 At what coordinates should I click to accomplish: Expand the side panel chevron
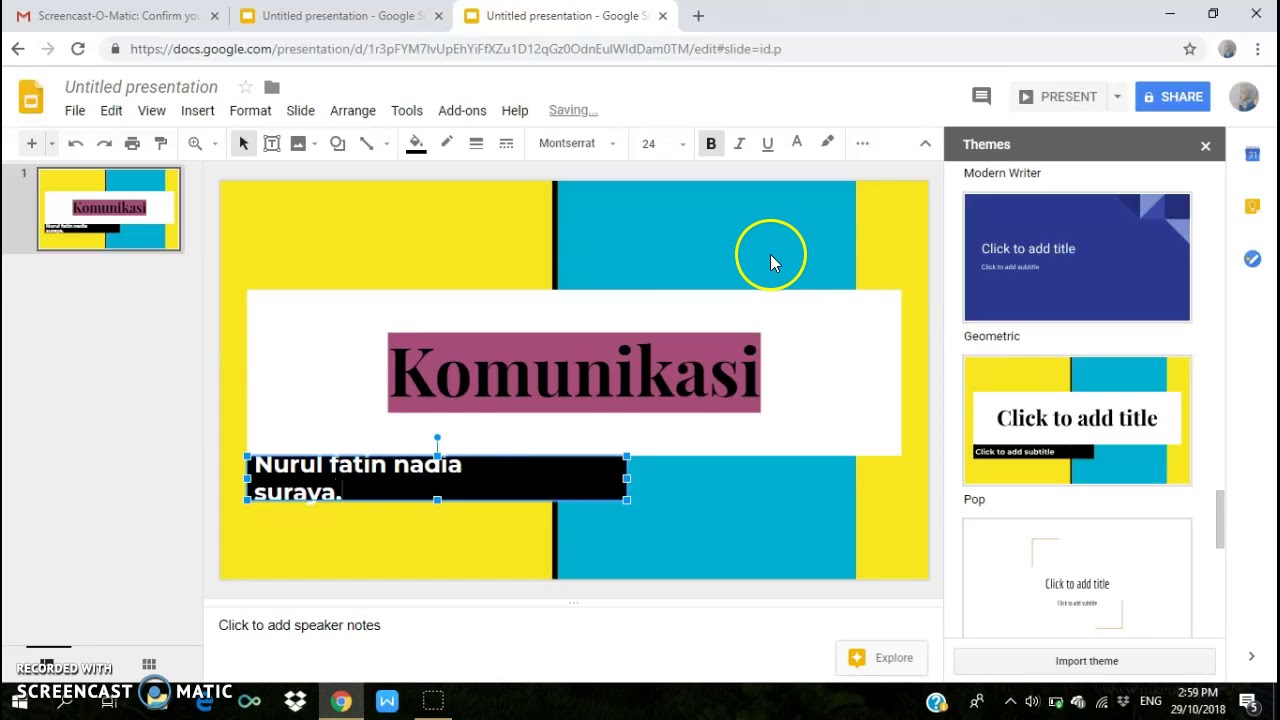1251,656
